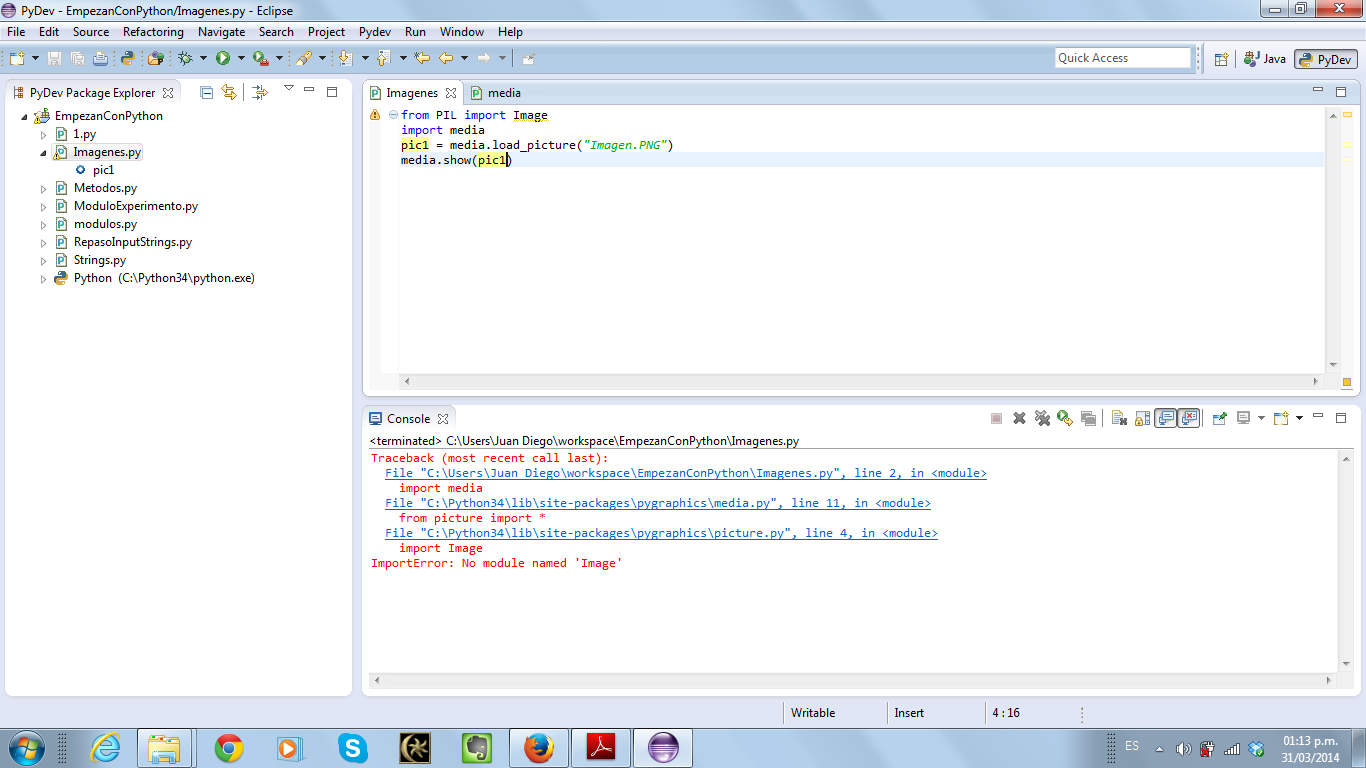Viewport: 1366px width, 768px height.
Task: Pin the console with pin icon
Action: [1219, 419]
